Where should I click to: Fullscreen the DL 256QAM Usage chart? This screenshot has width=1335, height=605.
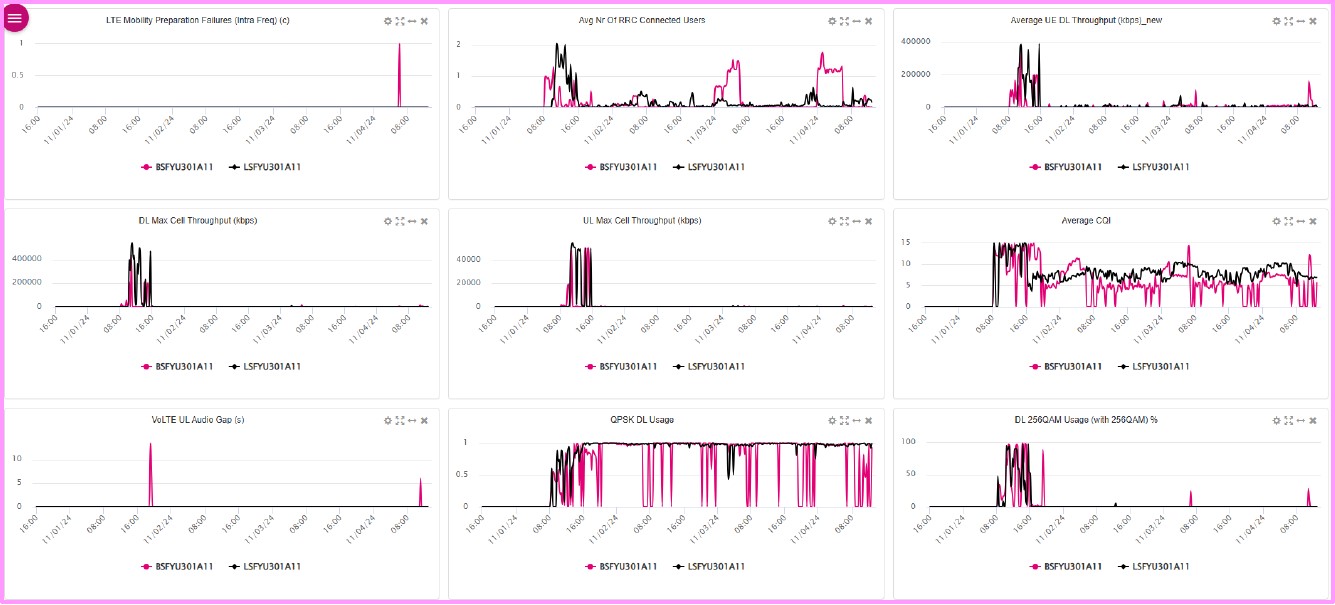(x=1288, y=421)
